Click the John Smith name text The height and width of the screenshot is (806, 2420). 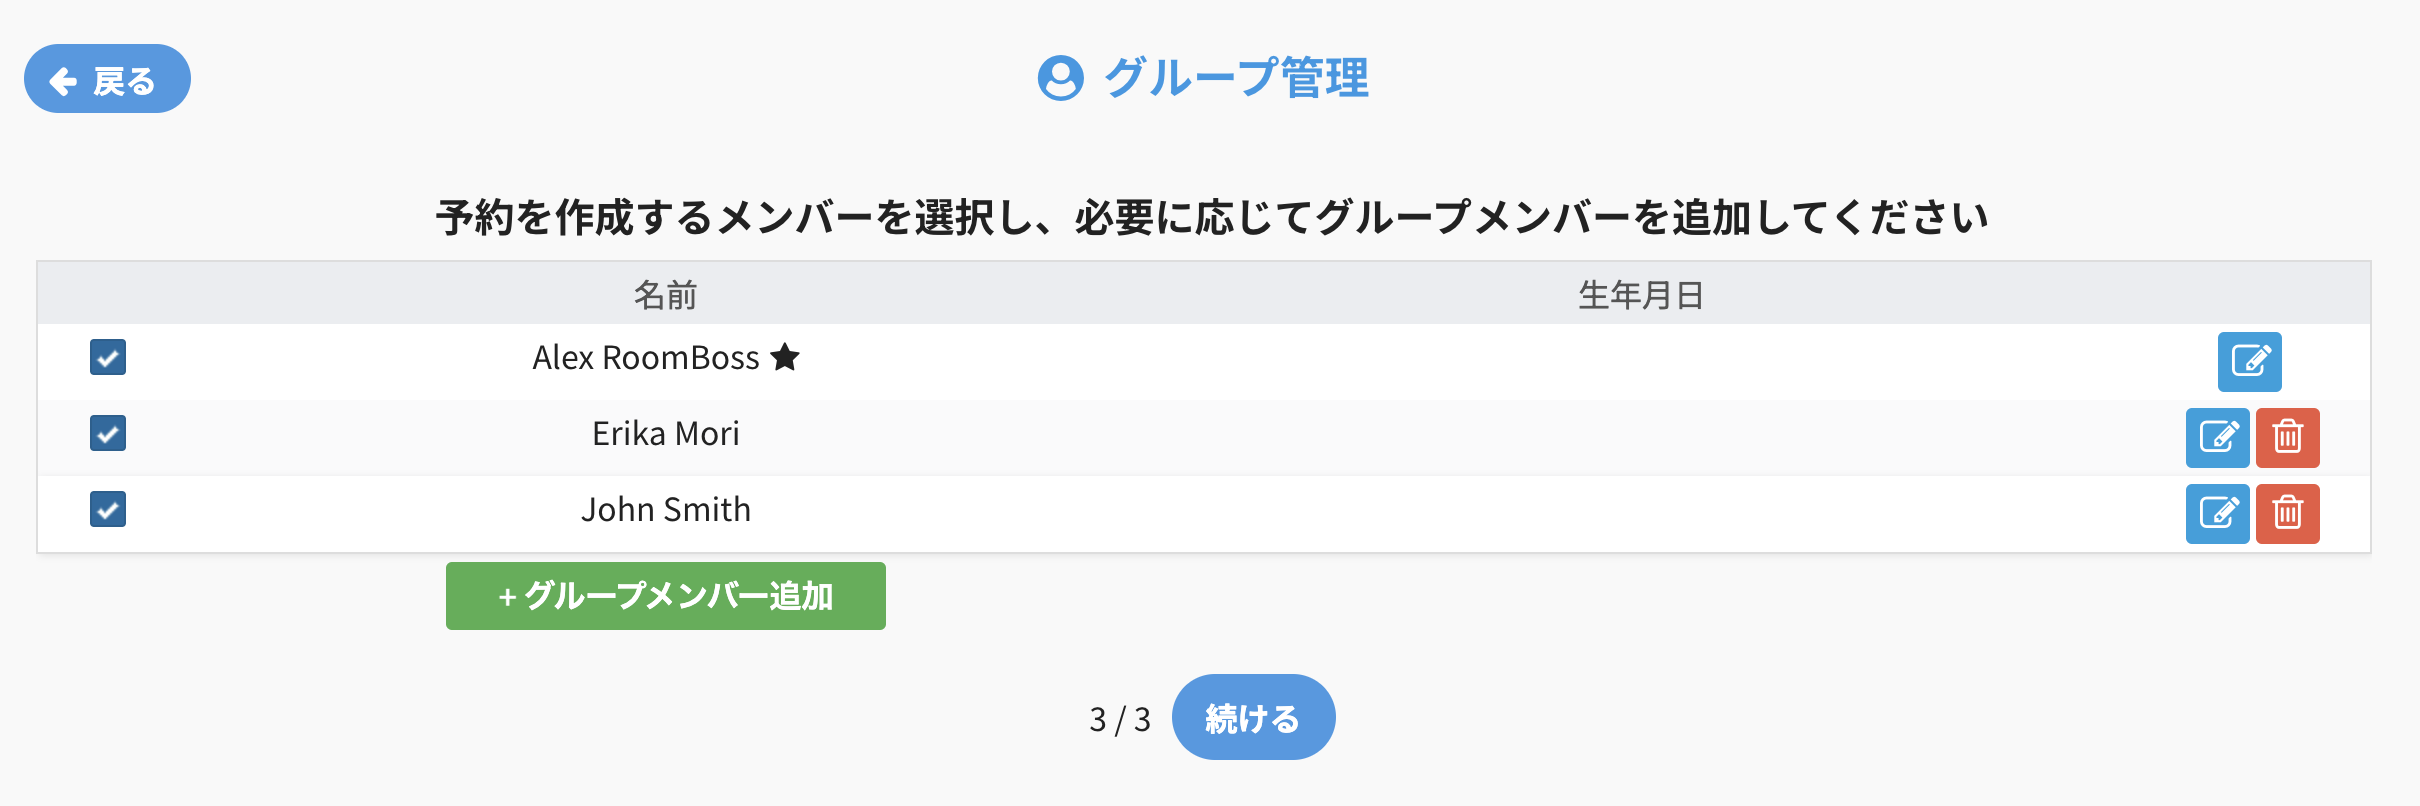click(x=665, y=510)
